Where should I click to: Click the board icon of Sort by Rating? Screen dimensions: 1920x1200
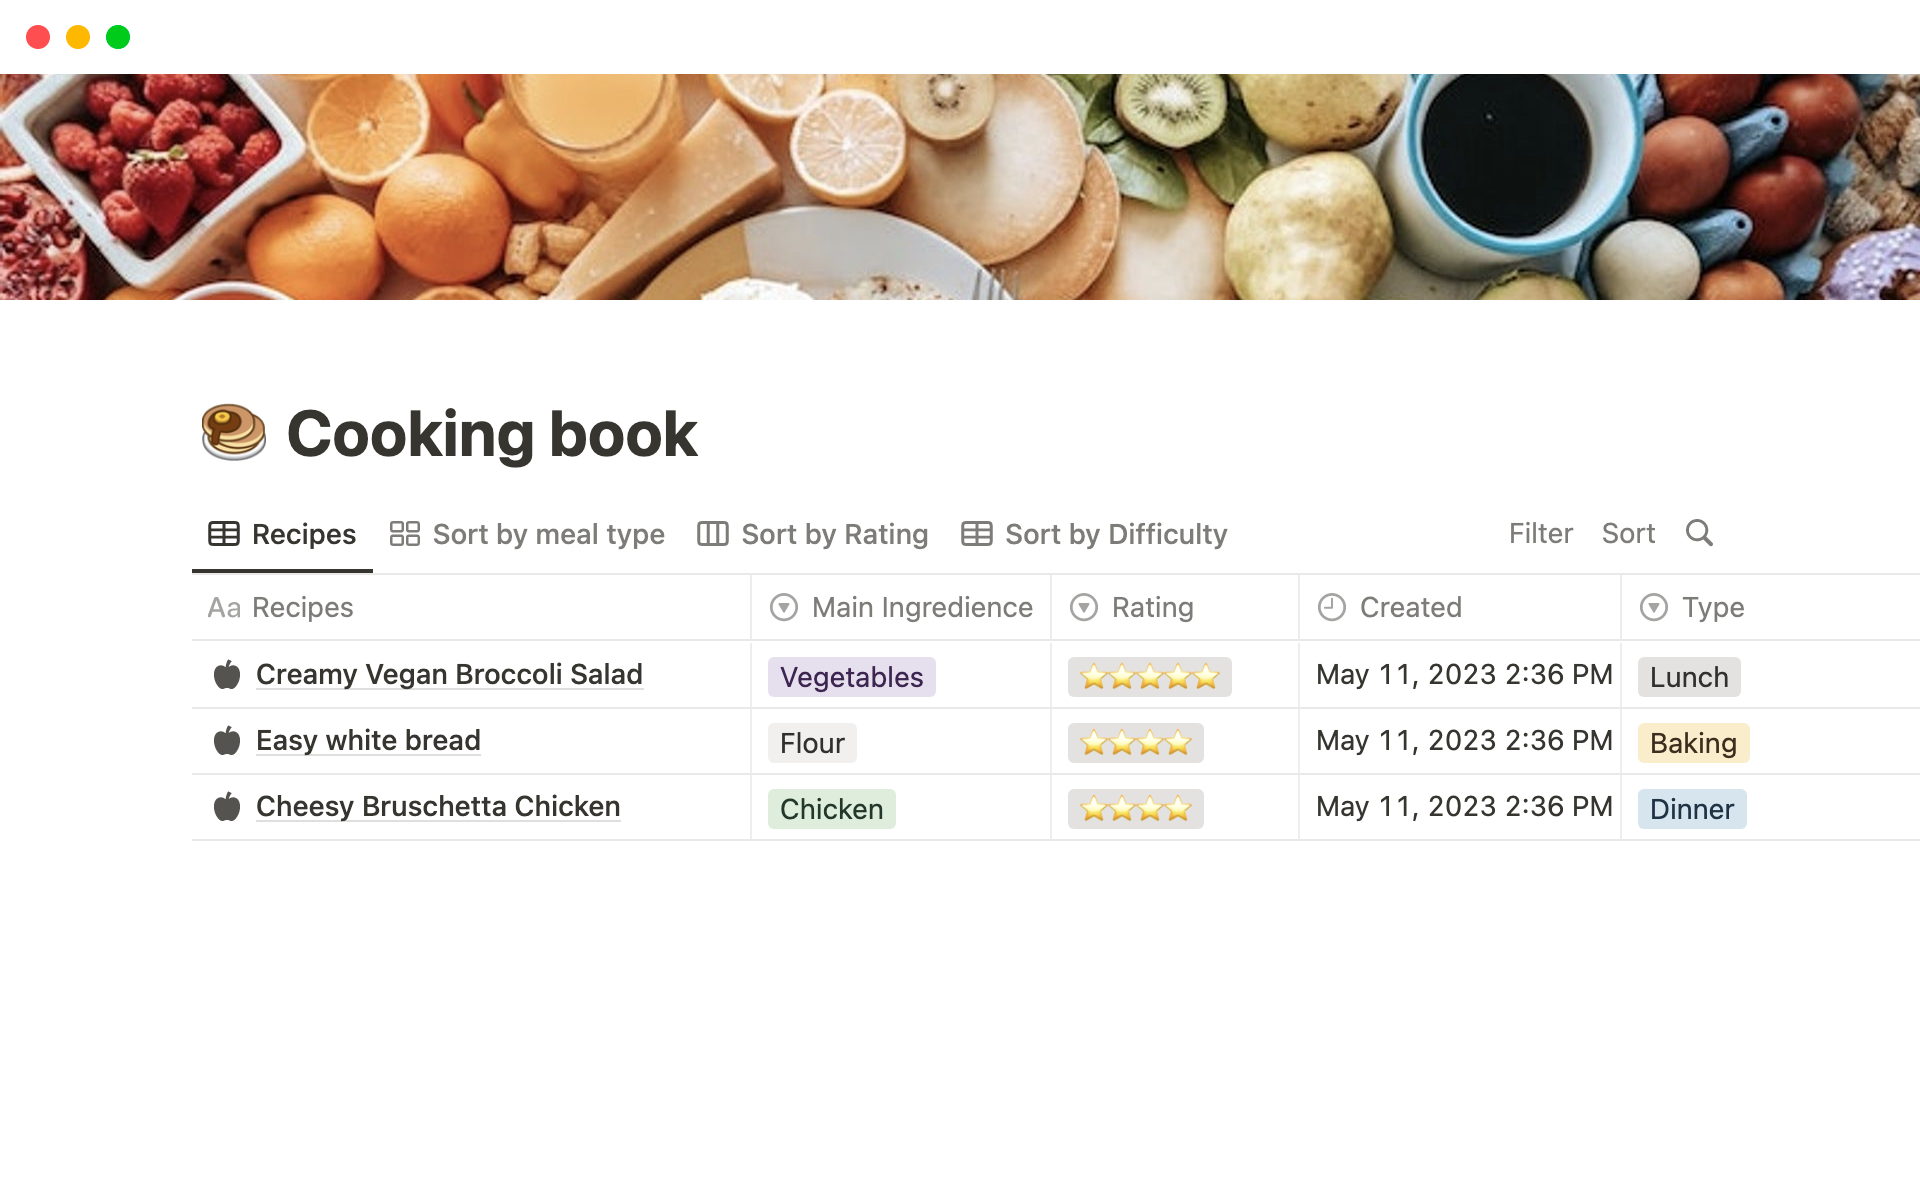(712, 534)
